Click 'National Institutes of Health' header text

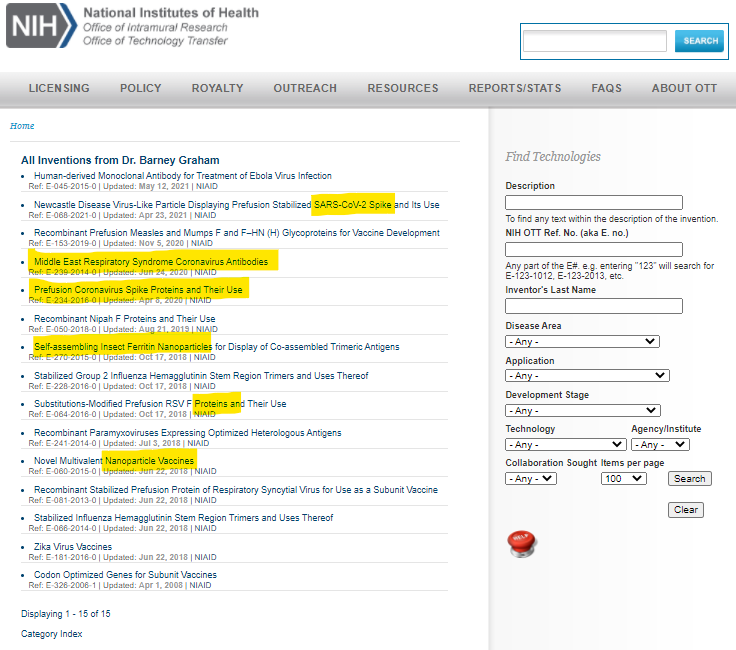(x=171, y=13)
